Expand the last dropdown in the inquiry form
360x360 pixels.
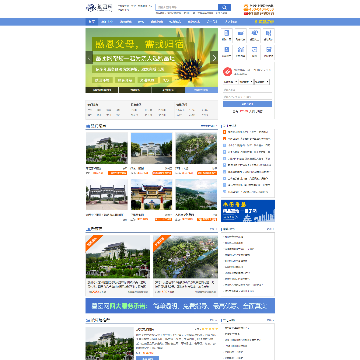click(x=262, y=82)
